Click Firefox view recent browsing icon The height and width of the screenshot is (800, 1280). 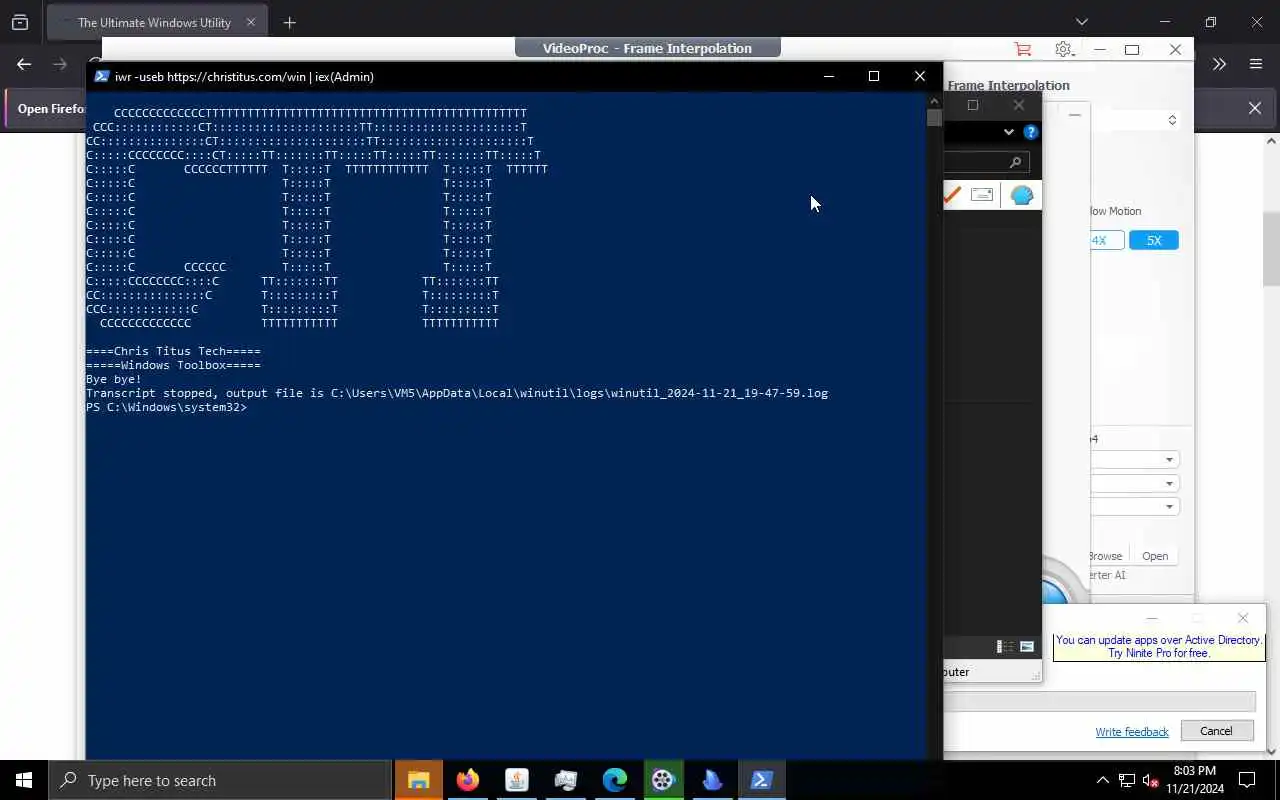(x=20, y=22)
